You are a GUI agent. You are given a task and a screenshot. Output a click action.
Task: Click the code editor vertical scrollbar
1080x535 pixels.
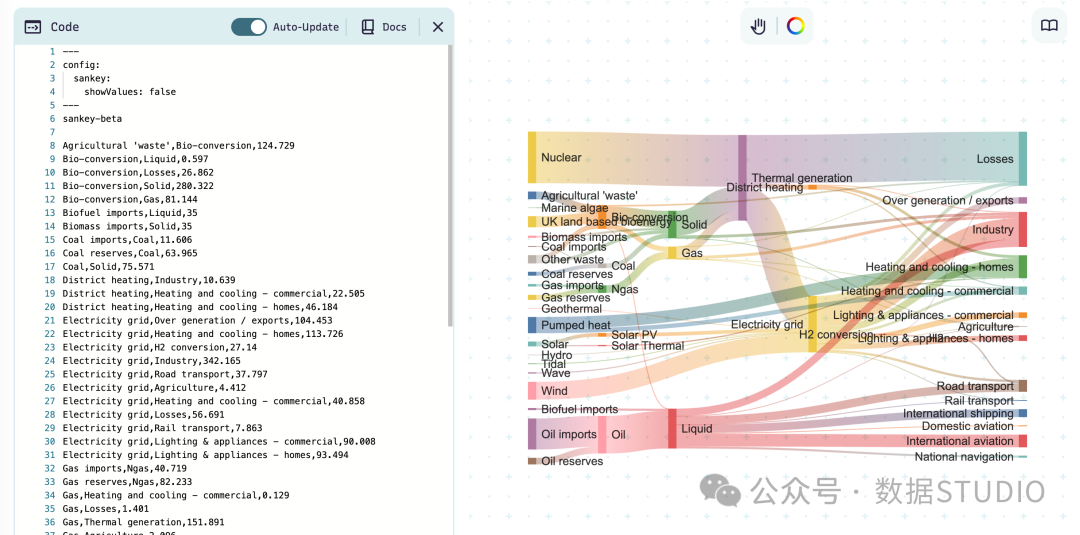tap(450, 186)
